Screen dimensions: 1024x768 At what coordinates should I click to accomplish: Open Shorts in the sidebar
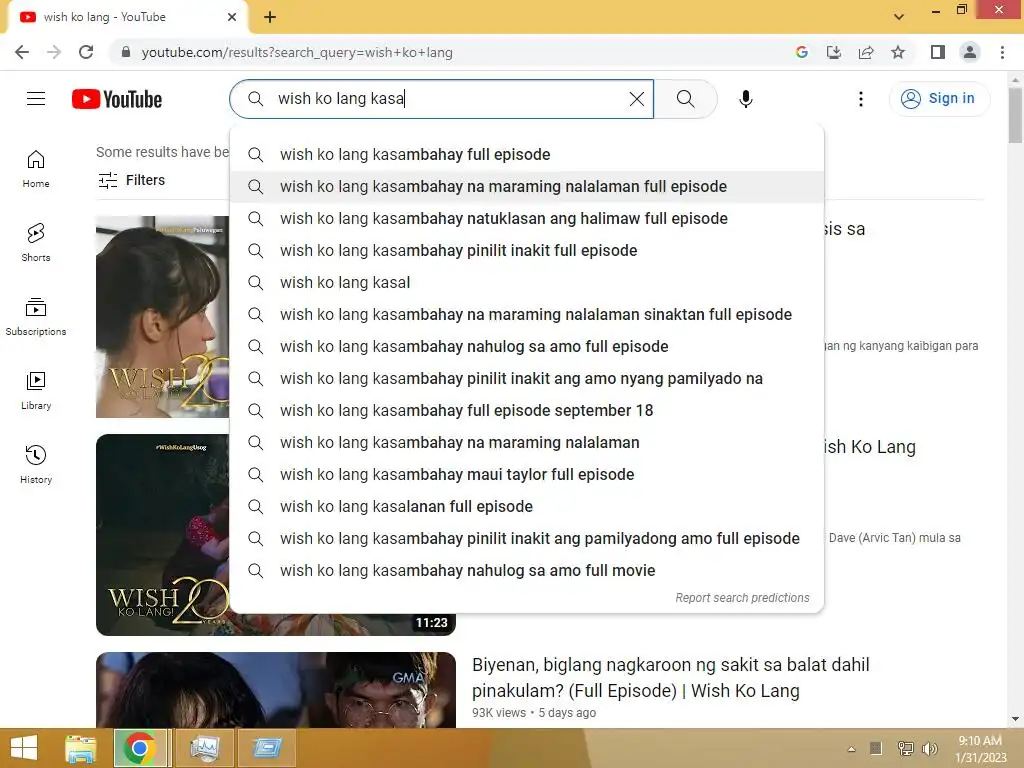tap(36, 242)
